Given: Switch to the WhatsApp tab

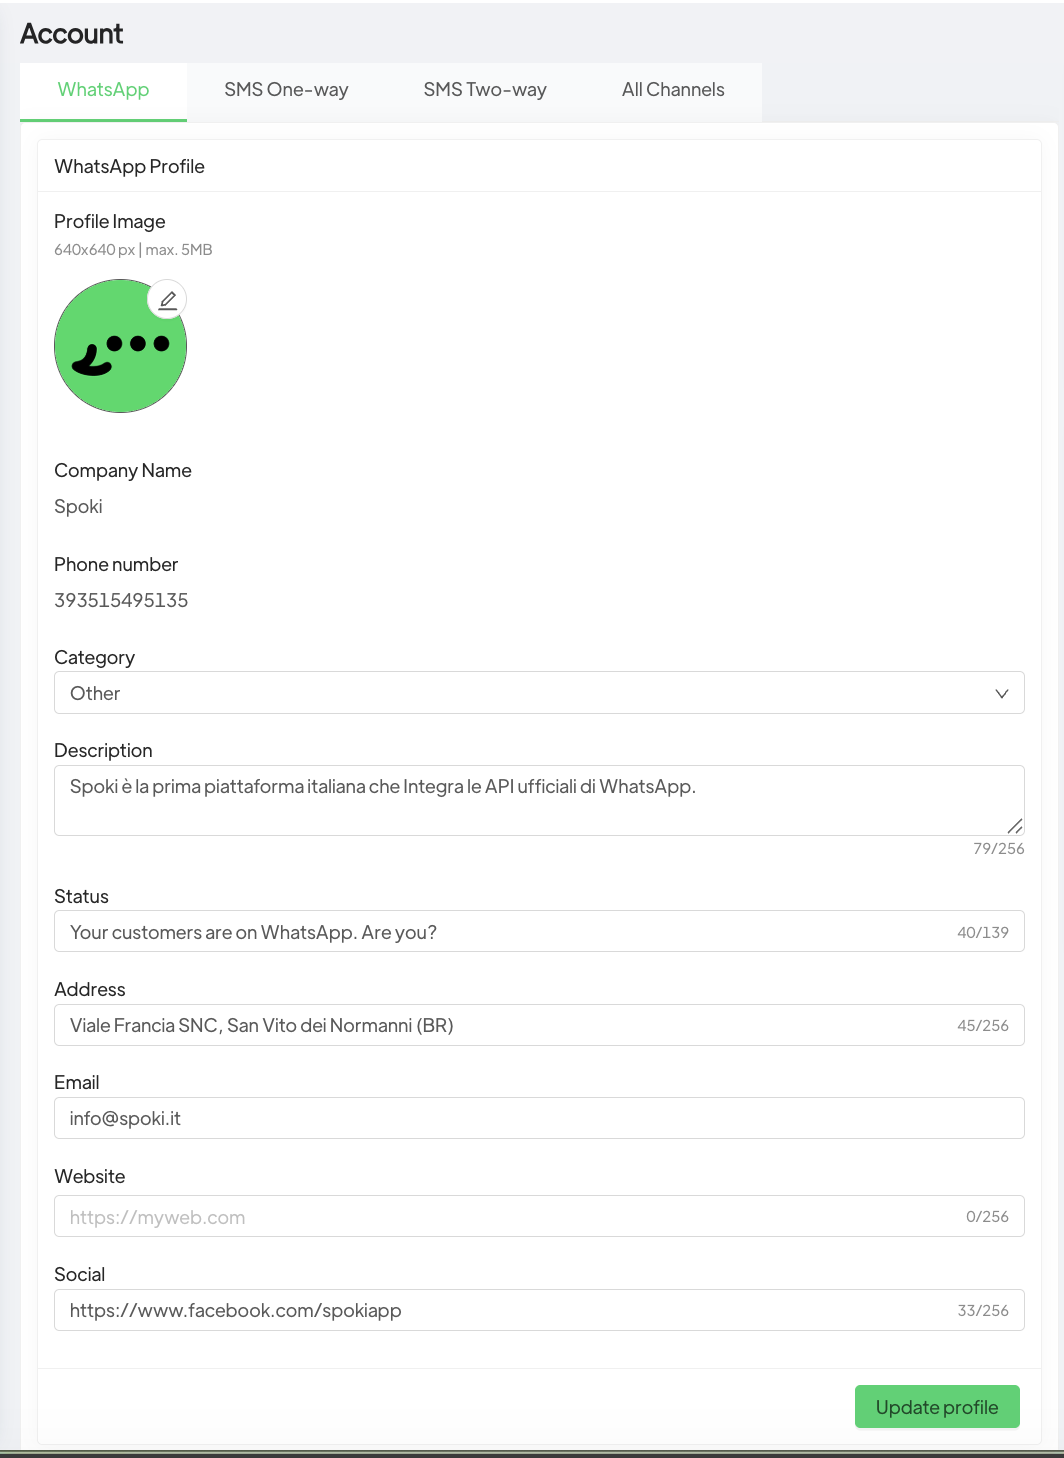Looking at the screenshot, I should (103, 90).
